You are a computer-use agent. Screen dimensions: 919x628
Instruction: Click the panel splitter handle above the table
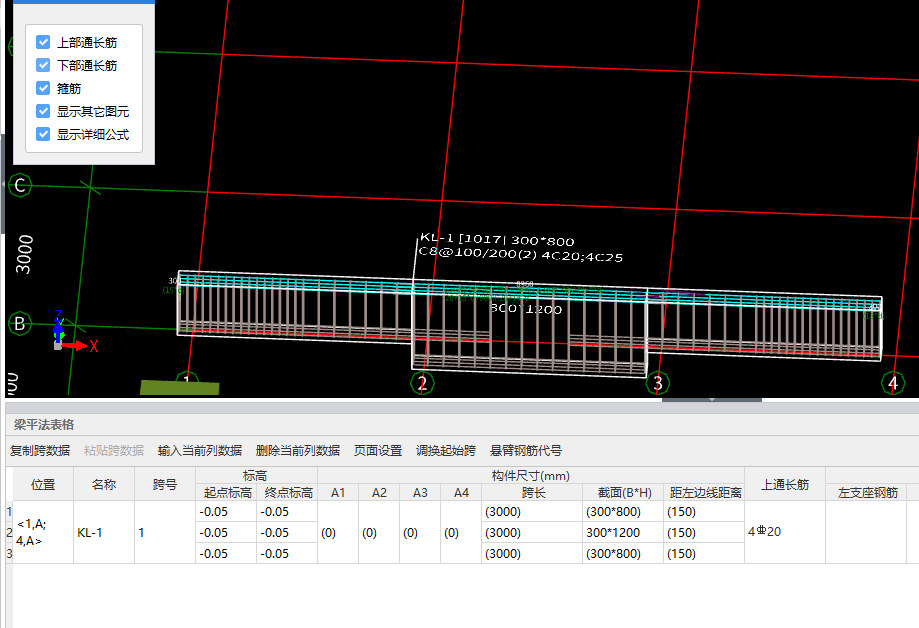pyautogui.click(x=712, y=399)
